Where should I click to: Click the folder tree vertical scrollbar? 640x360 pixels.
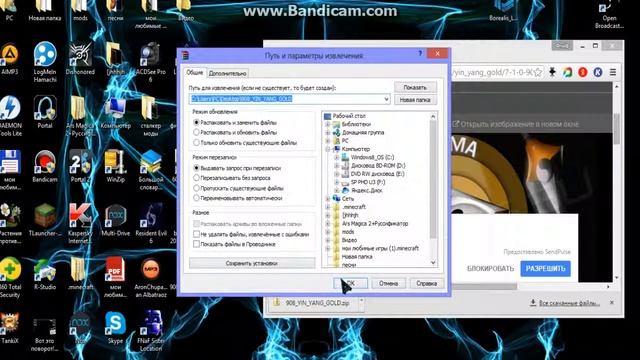[x=433, y=189]
